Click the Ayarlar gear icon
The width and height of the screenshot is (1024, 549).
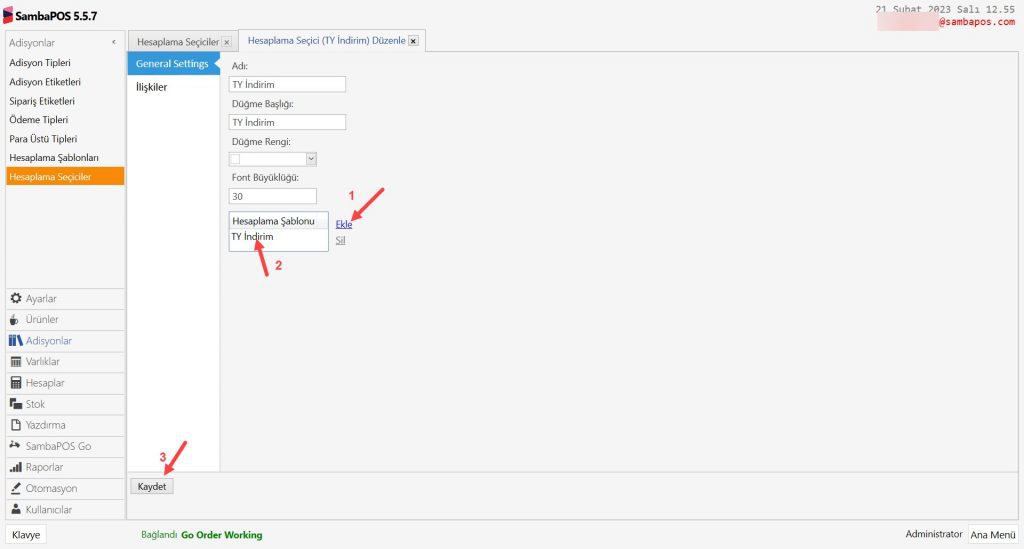coord(16,298)
